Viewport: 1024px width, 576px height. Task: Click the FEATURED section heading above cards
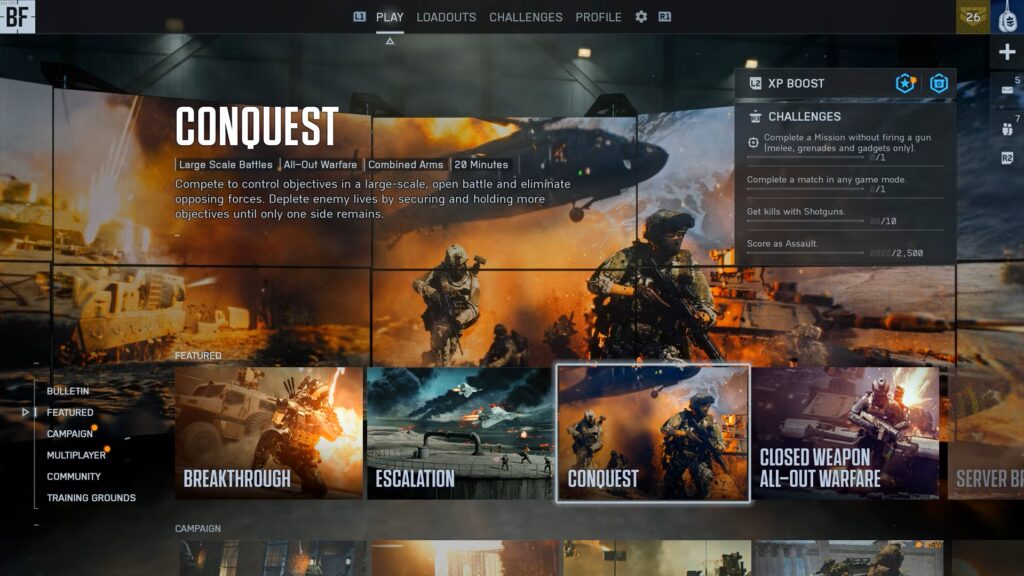tap(198, 356)
